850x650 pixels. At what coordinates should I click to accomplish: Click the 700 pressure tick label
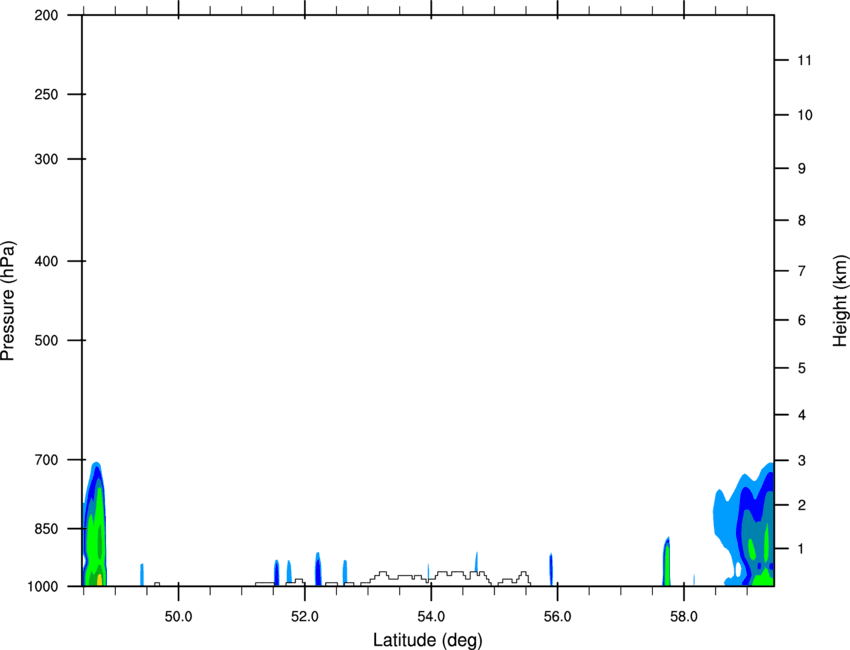click(x=46, y=460)
